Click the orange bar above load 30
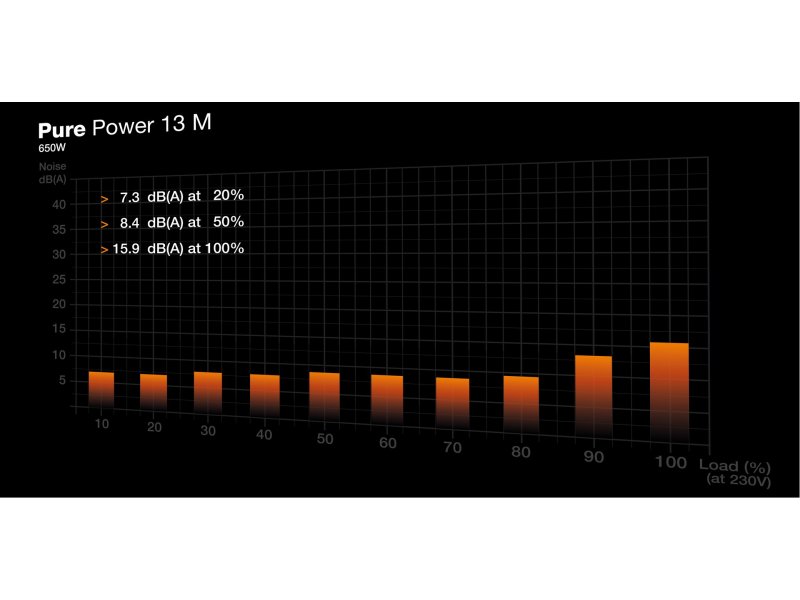Viewport: 800px width, 600px height. tap(208, 393)
